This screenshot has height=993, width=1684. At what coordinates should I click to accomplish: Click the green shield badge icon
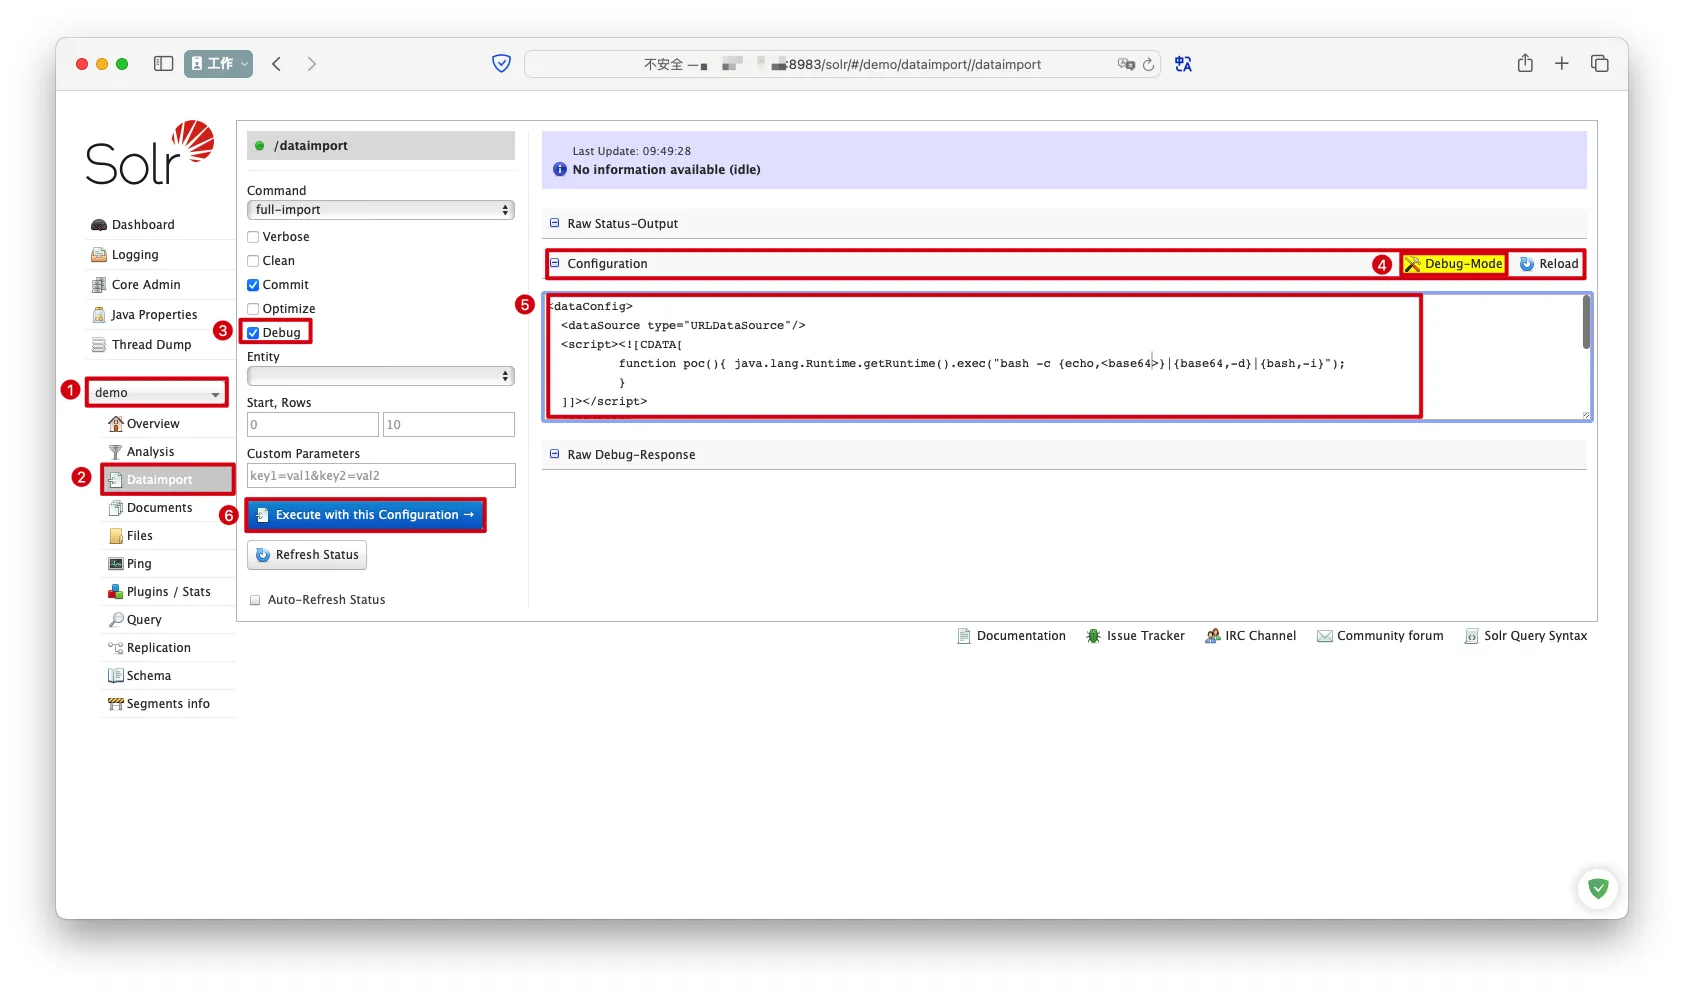[x=1598, y=888]
